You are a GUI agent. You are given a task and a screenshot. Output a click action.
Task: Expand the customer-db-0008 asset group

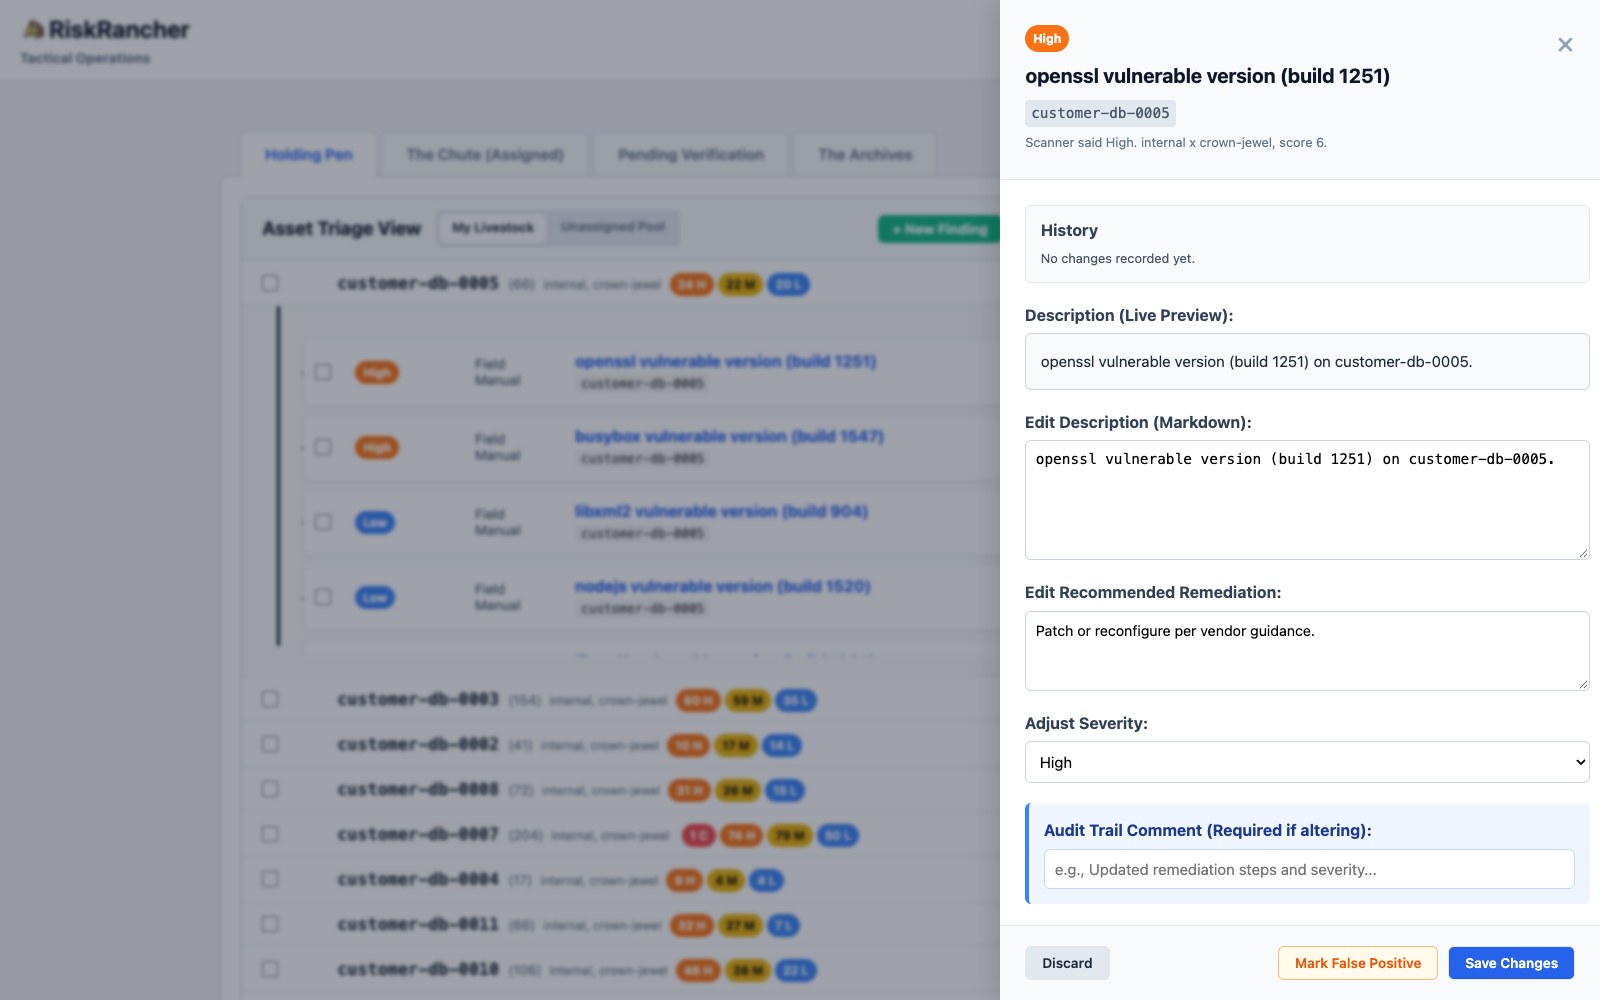pos(417,789)
